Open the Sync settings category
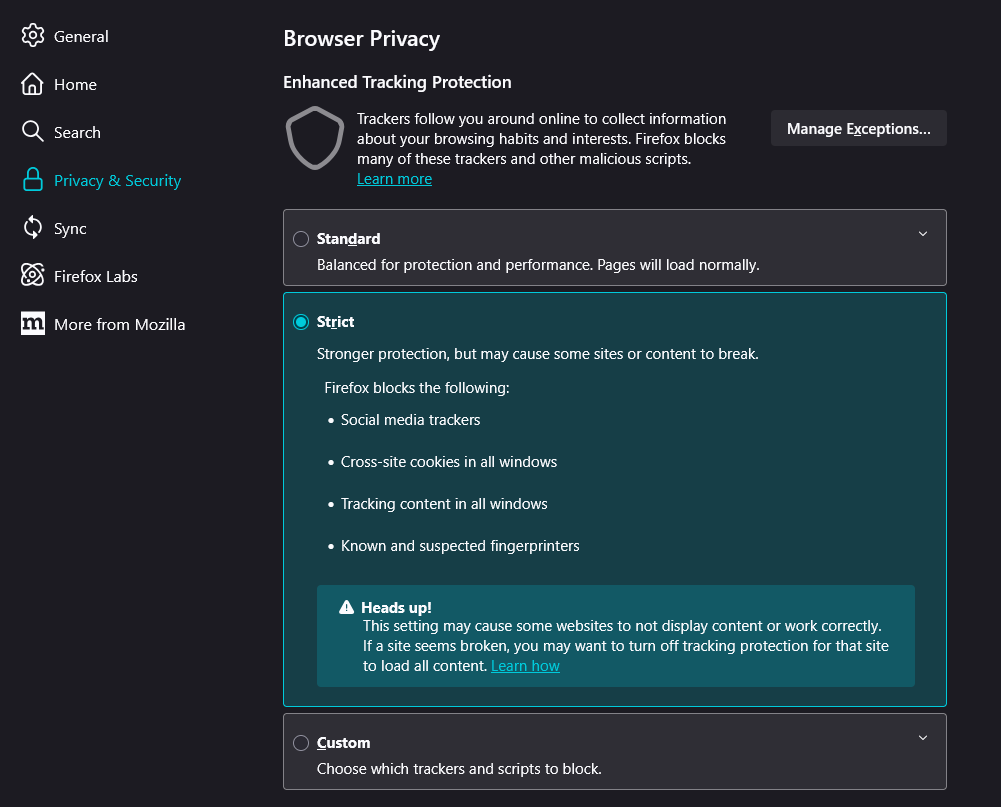Image resolution: width=1001 pixels, height=807 pixels. (x=54, y=228)
